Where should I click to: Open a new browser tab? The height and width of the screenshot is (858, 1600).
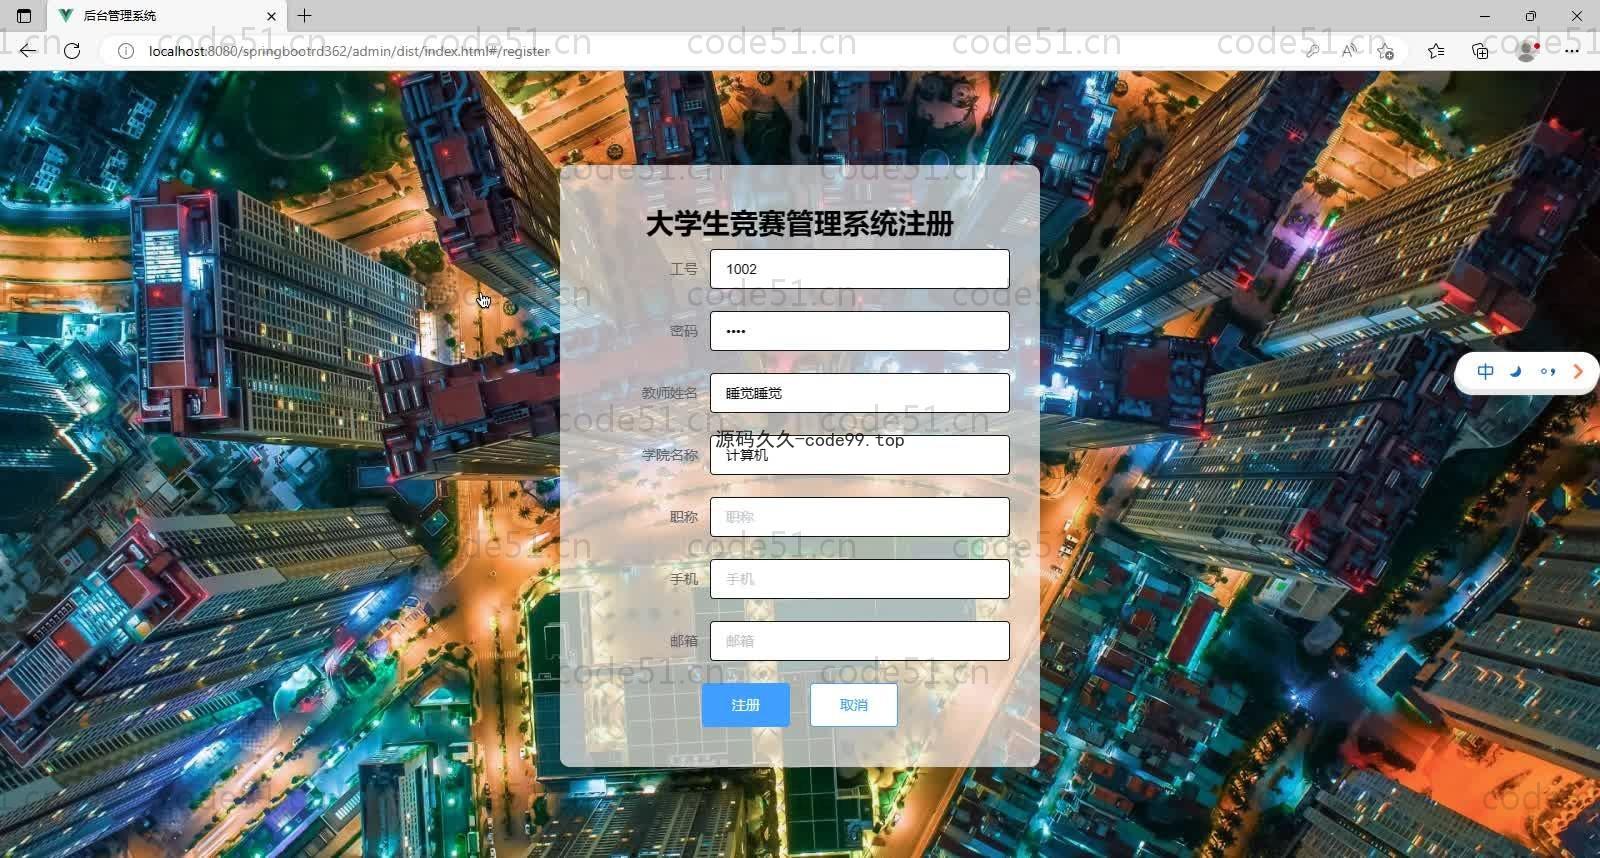(305, 16)
